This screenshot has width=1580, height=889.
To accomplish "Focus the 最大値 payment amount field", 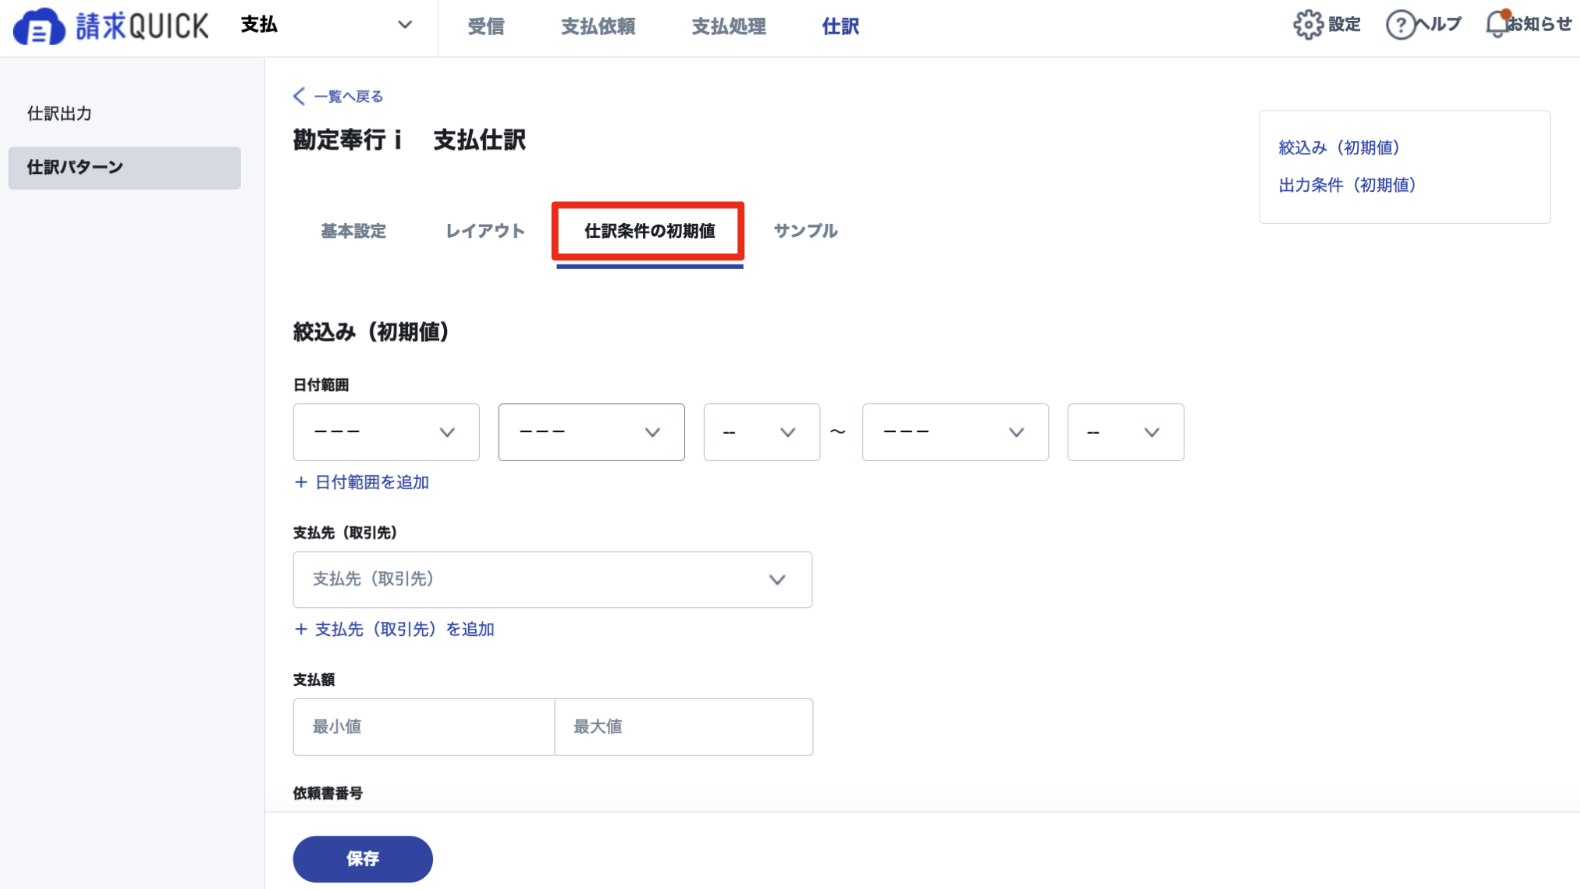I will [684, 727].
